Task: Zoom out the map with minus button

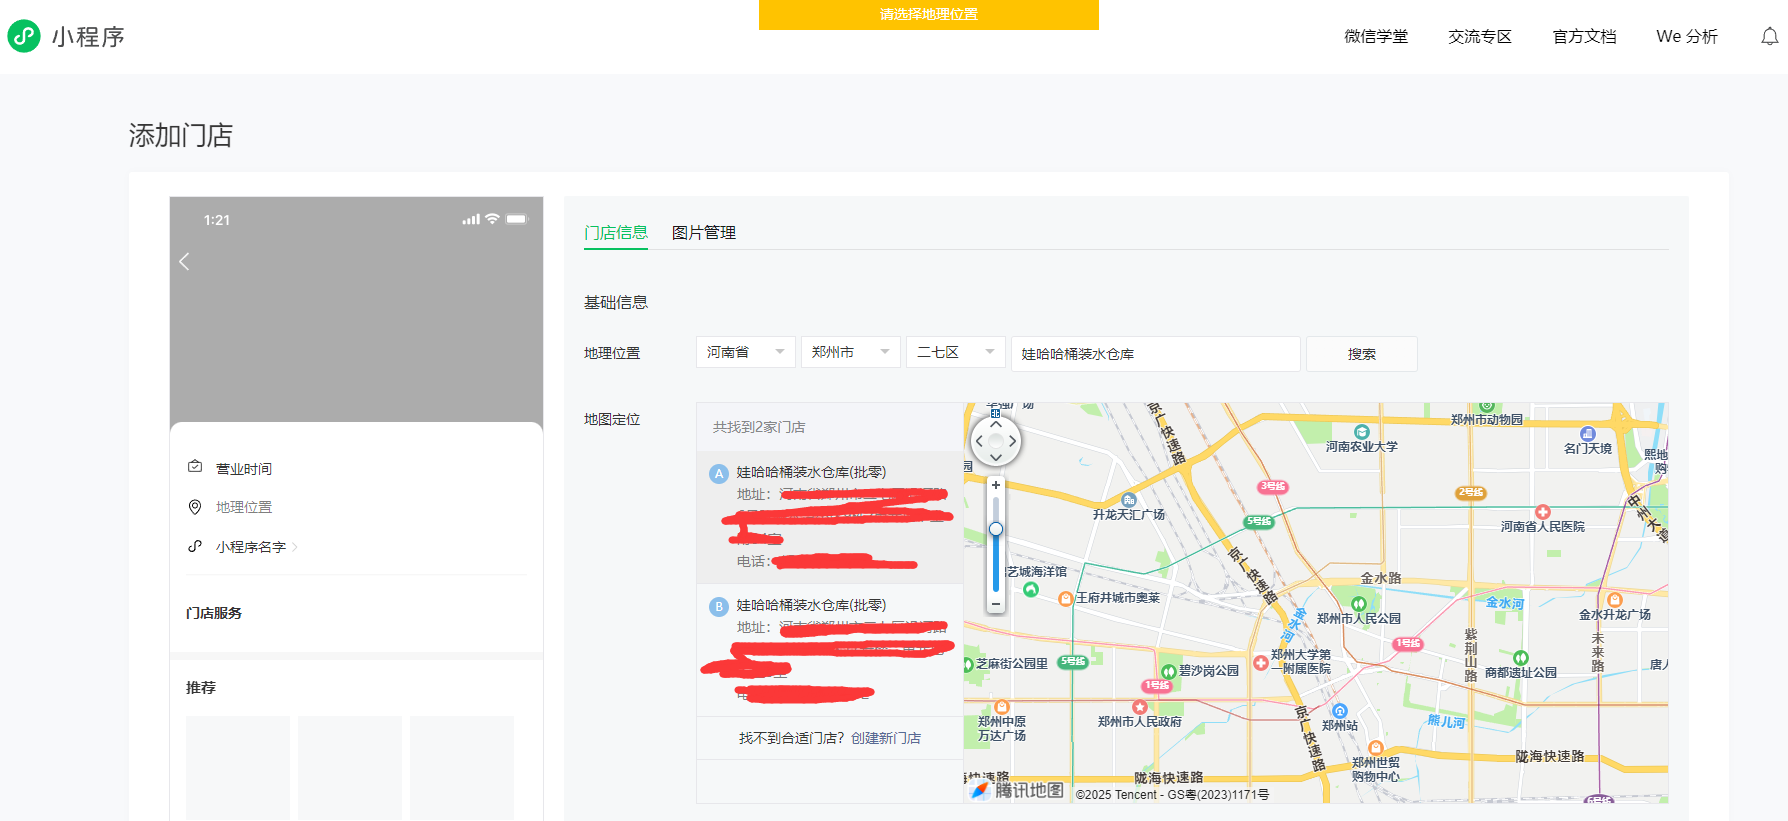Action: (x=996, y=604)
